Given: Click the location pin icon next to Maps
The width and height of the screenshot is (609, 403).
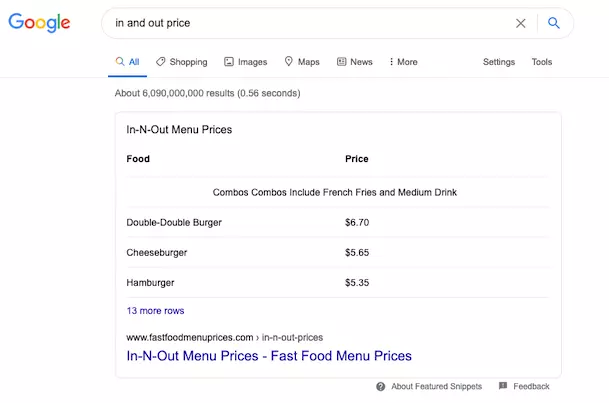Looking at the screenshot, I should (x=288, y=61).
